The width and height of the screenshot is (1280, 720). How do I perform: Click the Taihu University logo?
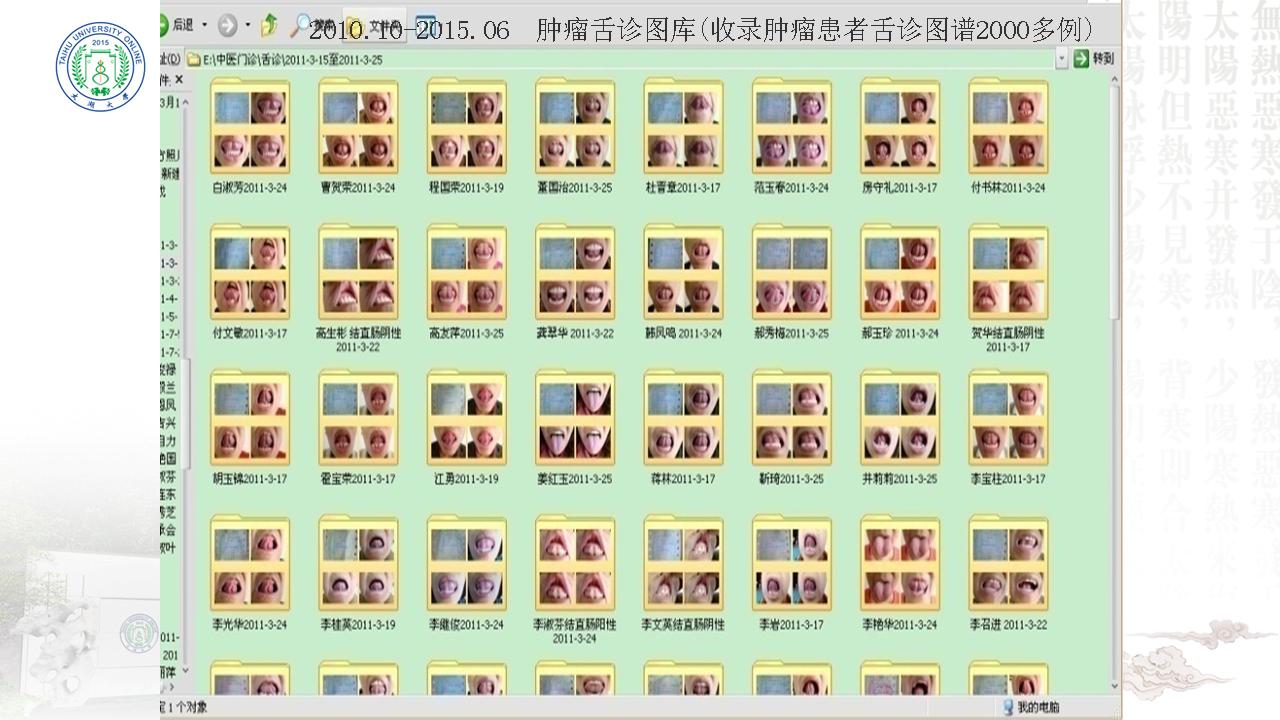coord(100,68)
